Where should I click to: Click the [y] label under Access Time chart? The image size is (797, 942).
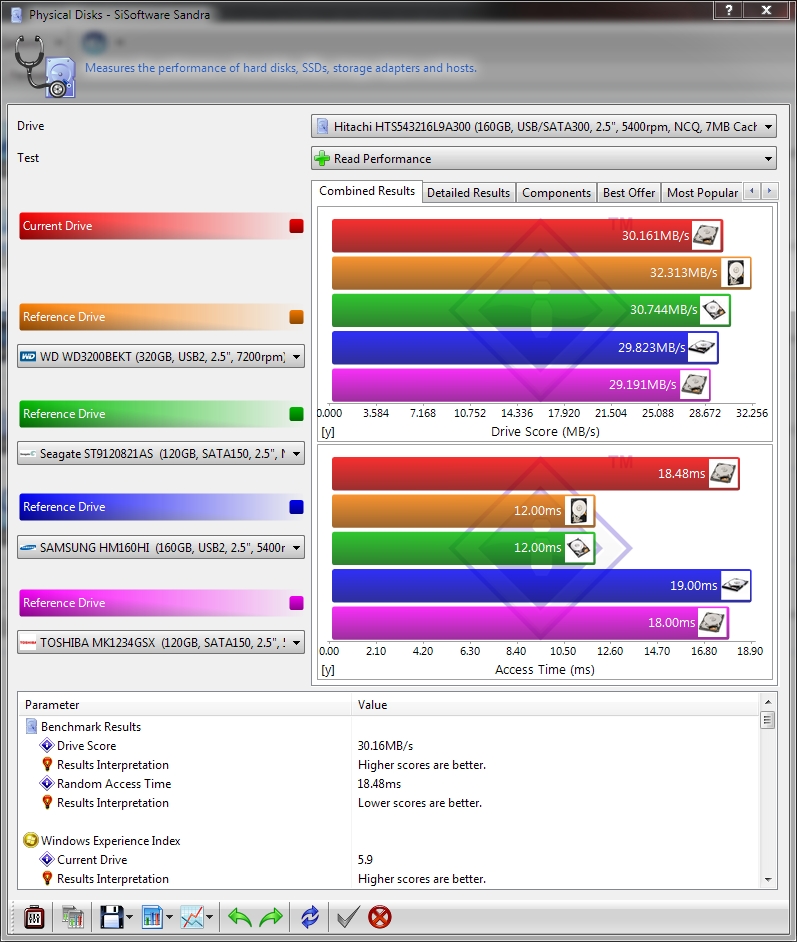[x=328, y=669]
